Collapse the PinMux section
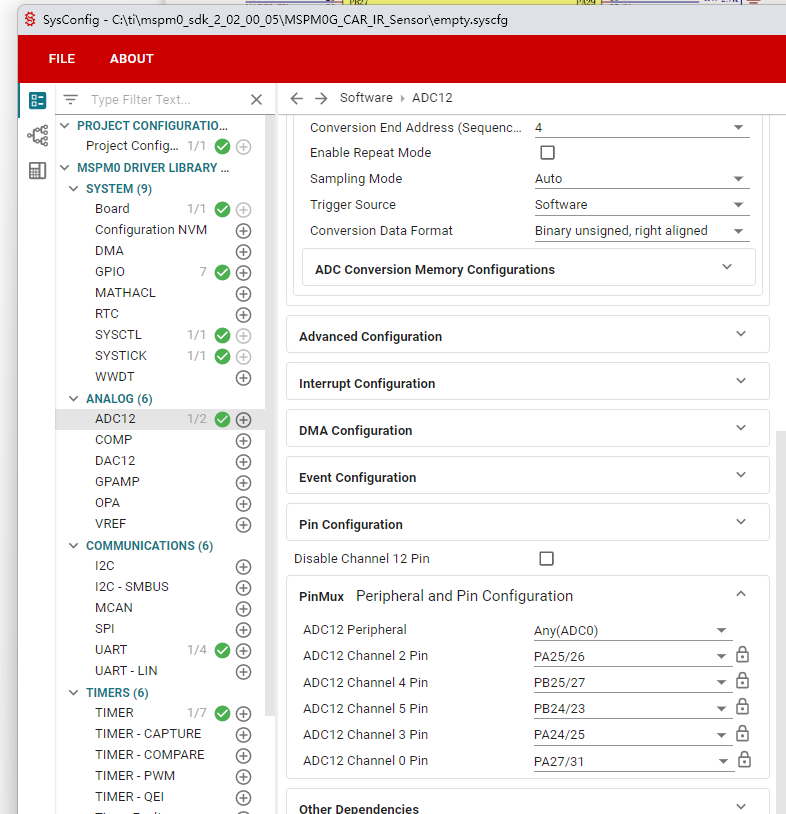The width and height of the screenshot is (786, 814). 741,594
